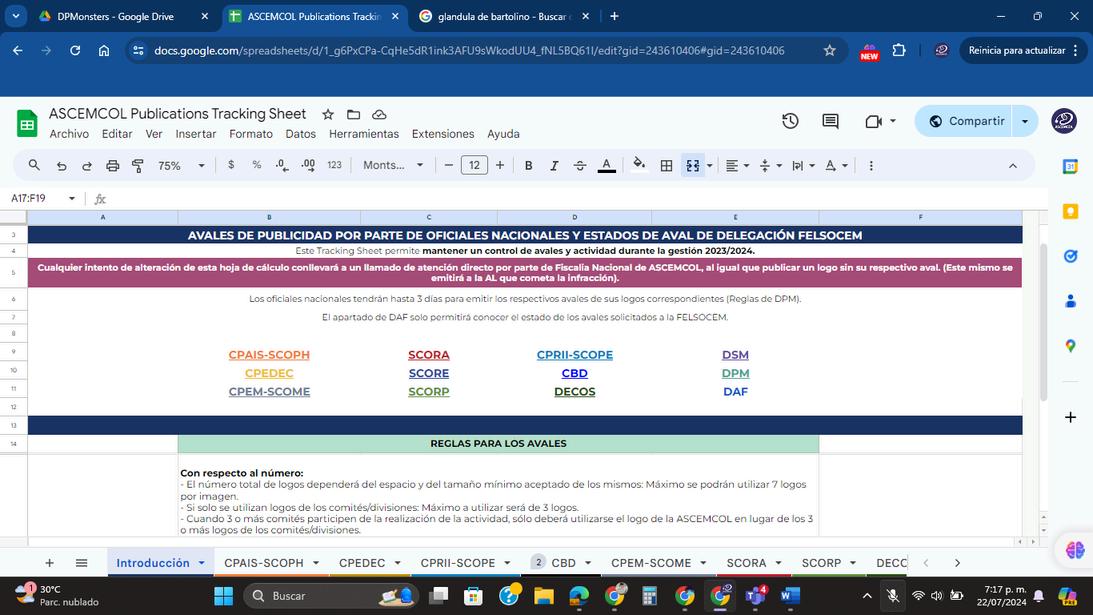Format as percent
The image size is (1093, 615).
point(257,165)
